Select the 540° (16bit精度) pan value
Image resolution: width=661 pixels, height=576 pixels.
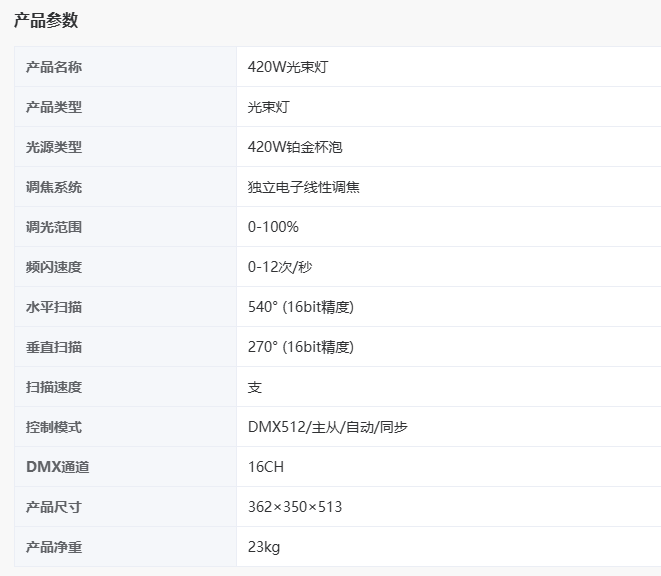click(301, 307)
